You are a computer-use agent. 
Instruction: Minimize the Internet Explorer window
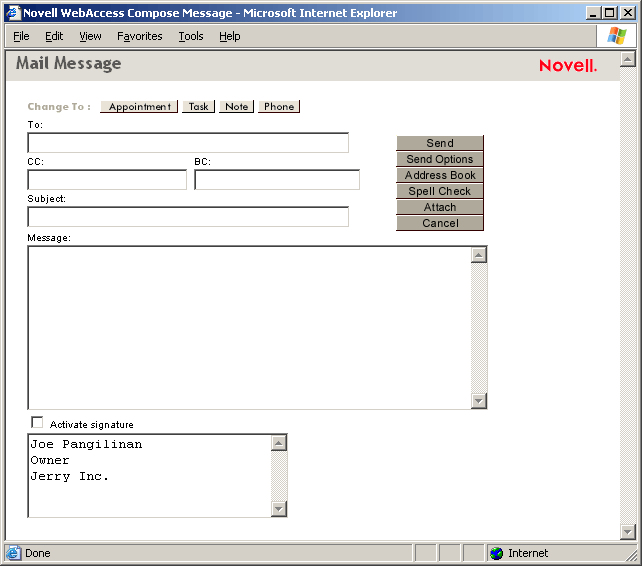click(x=593, y=13)
